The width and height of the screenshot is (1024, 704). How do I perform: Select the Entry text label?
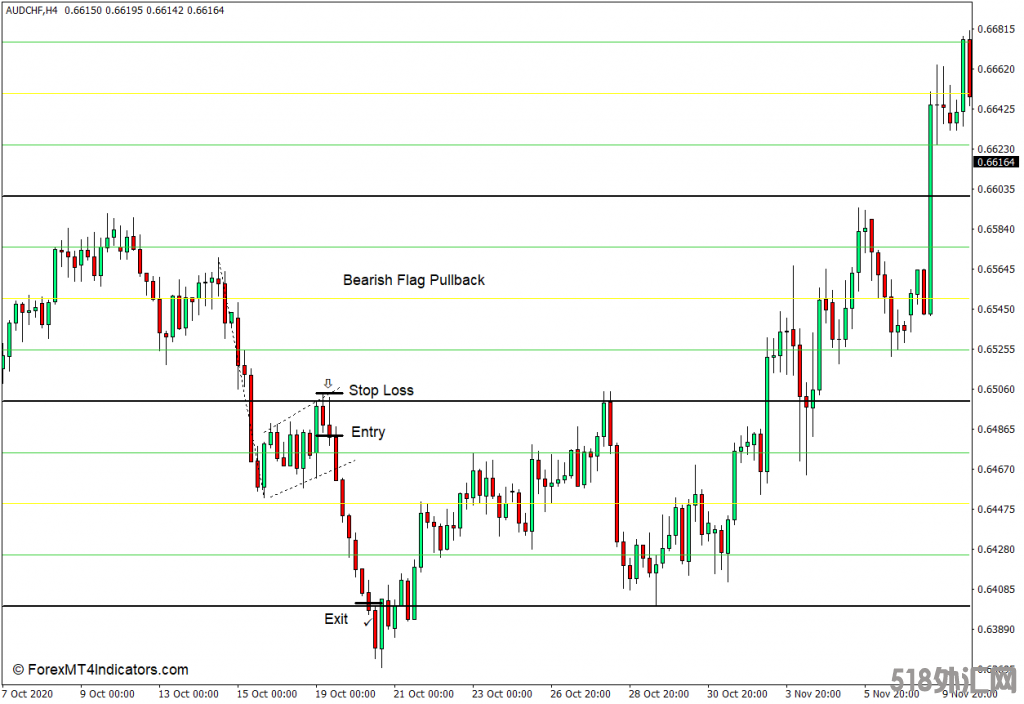tap(368, 432)
